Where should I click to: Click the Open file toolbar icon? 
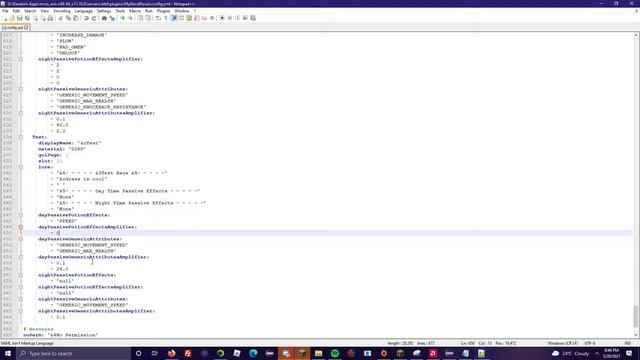pos(12,18)
